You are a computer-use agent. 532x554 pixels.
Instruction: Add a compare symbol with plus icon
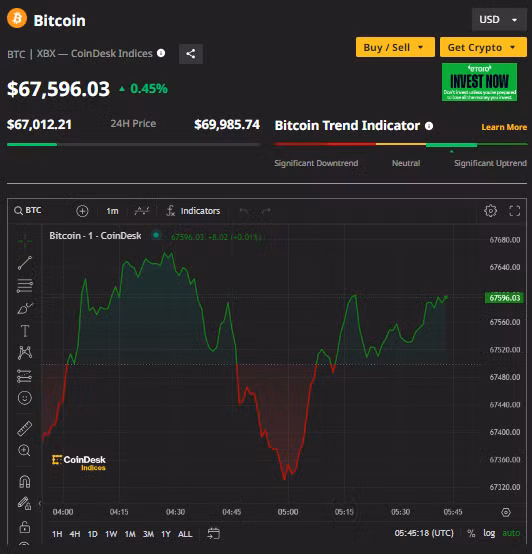pos(82,211)
